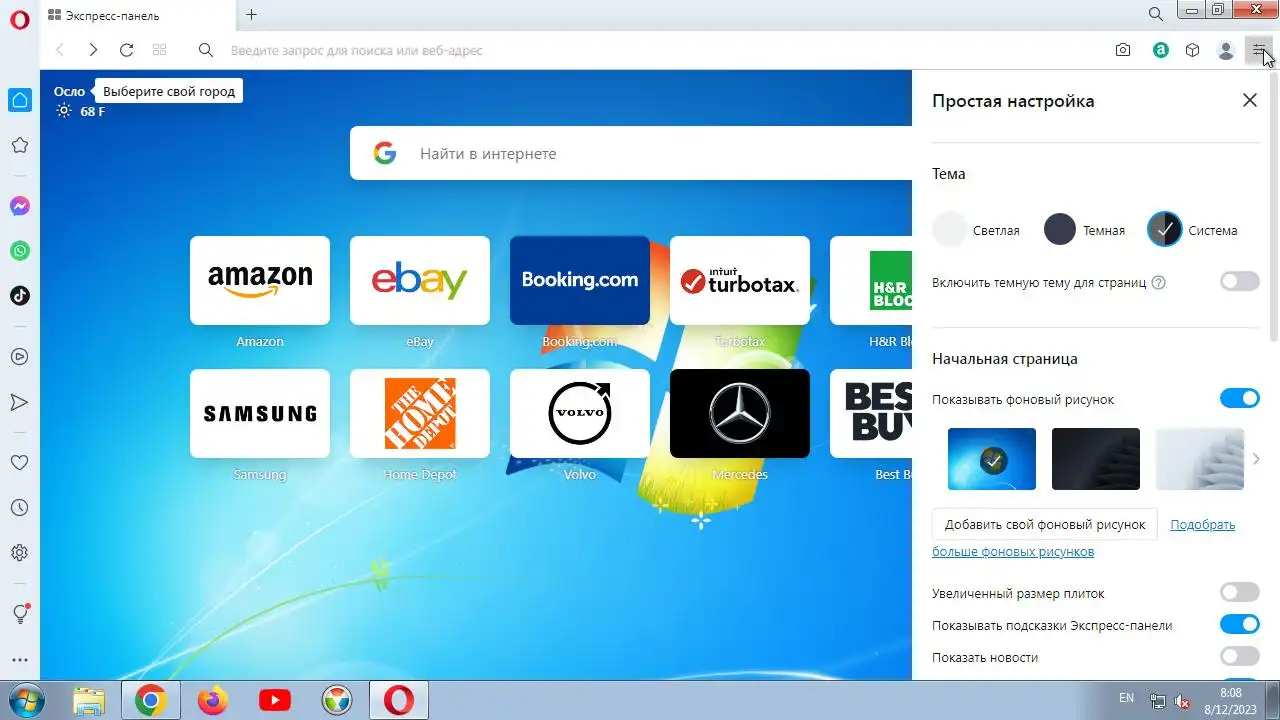Choose the blue Windows wallpaper thumbnail
Screen dimensions: 1280x720
(x=992, y=459)
